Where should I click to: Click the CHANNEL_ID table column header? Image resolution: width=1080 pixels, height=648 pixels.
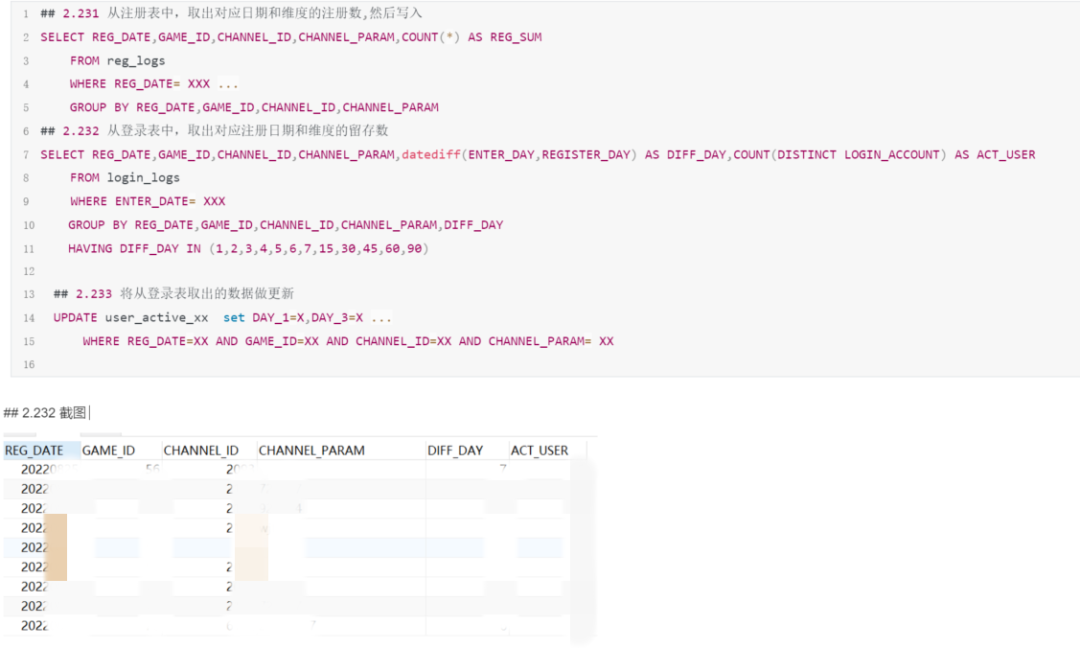coord(200,450)
